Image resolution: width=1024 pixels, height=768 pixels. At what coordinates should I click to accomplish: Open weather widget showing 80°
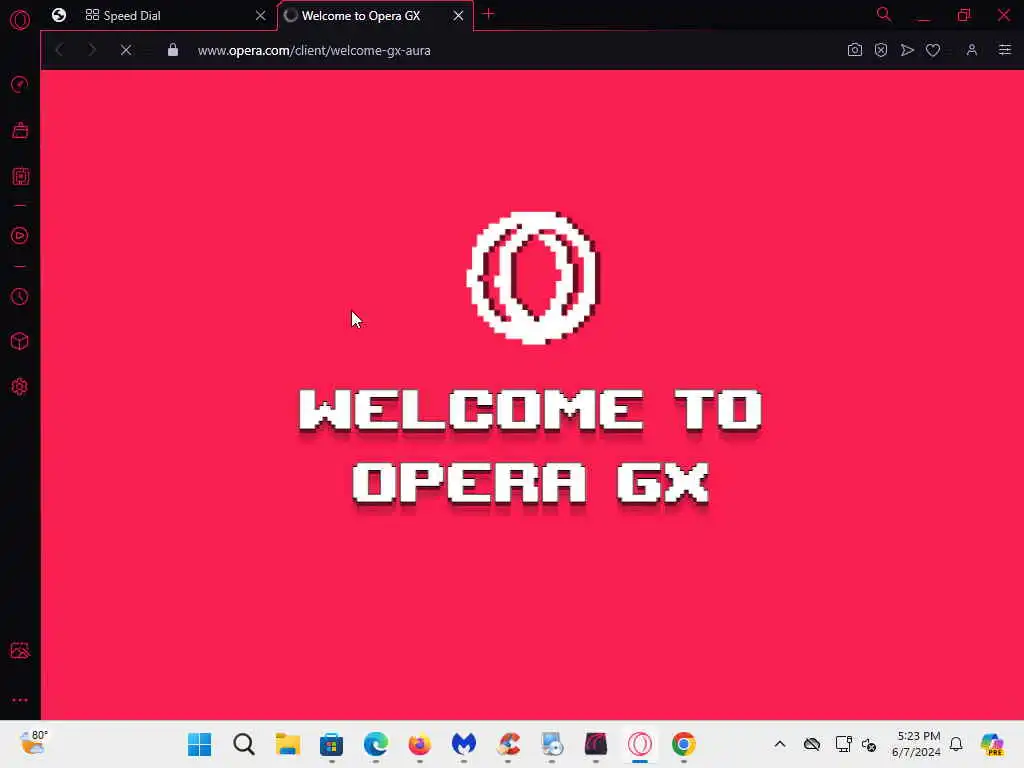33,743
